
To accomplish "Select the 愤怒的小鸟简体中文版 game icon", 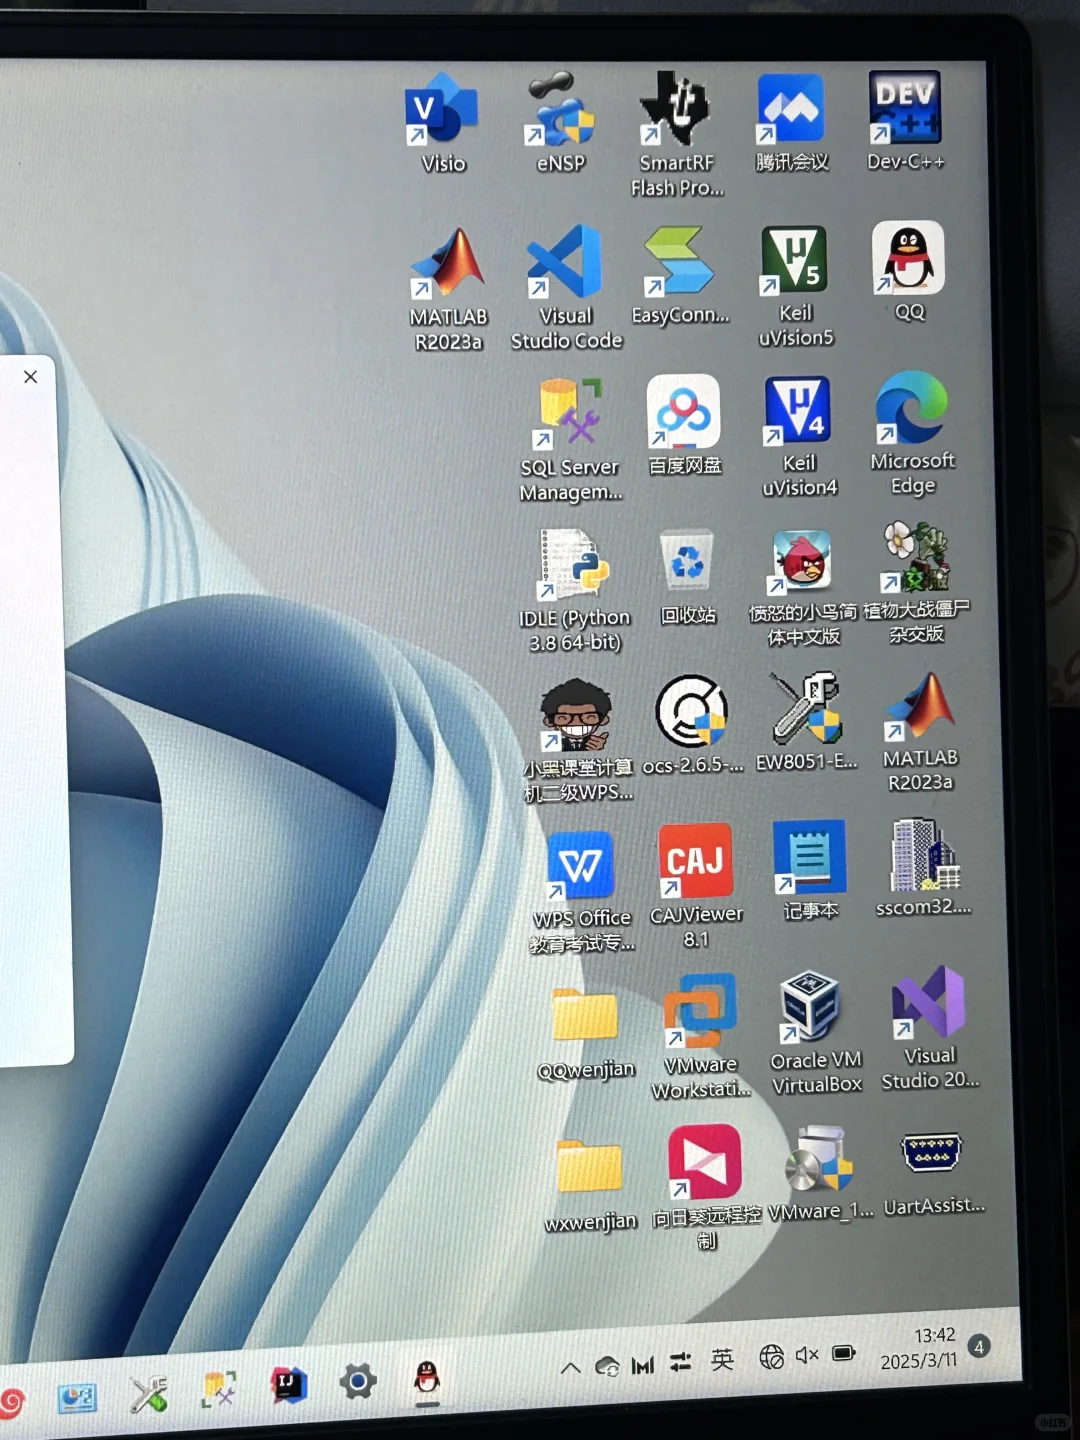I will [x=803, y=588].
